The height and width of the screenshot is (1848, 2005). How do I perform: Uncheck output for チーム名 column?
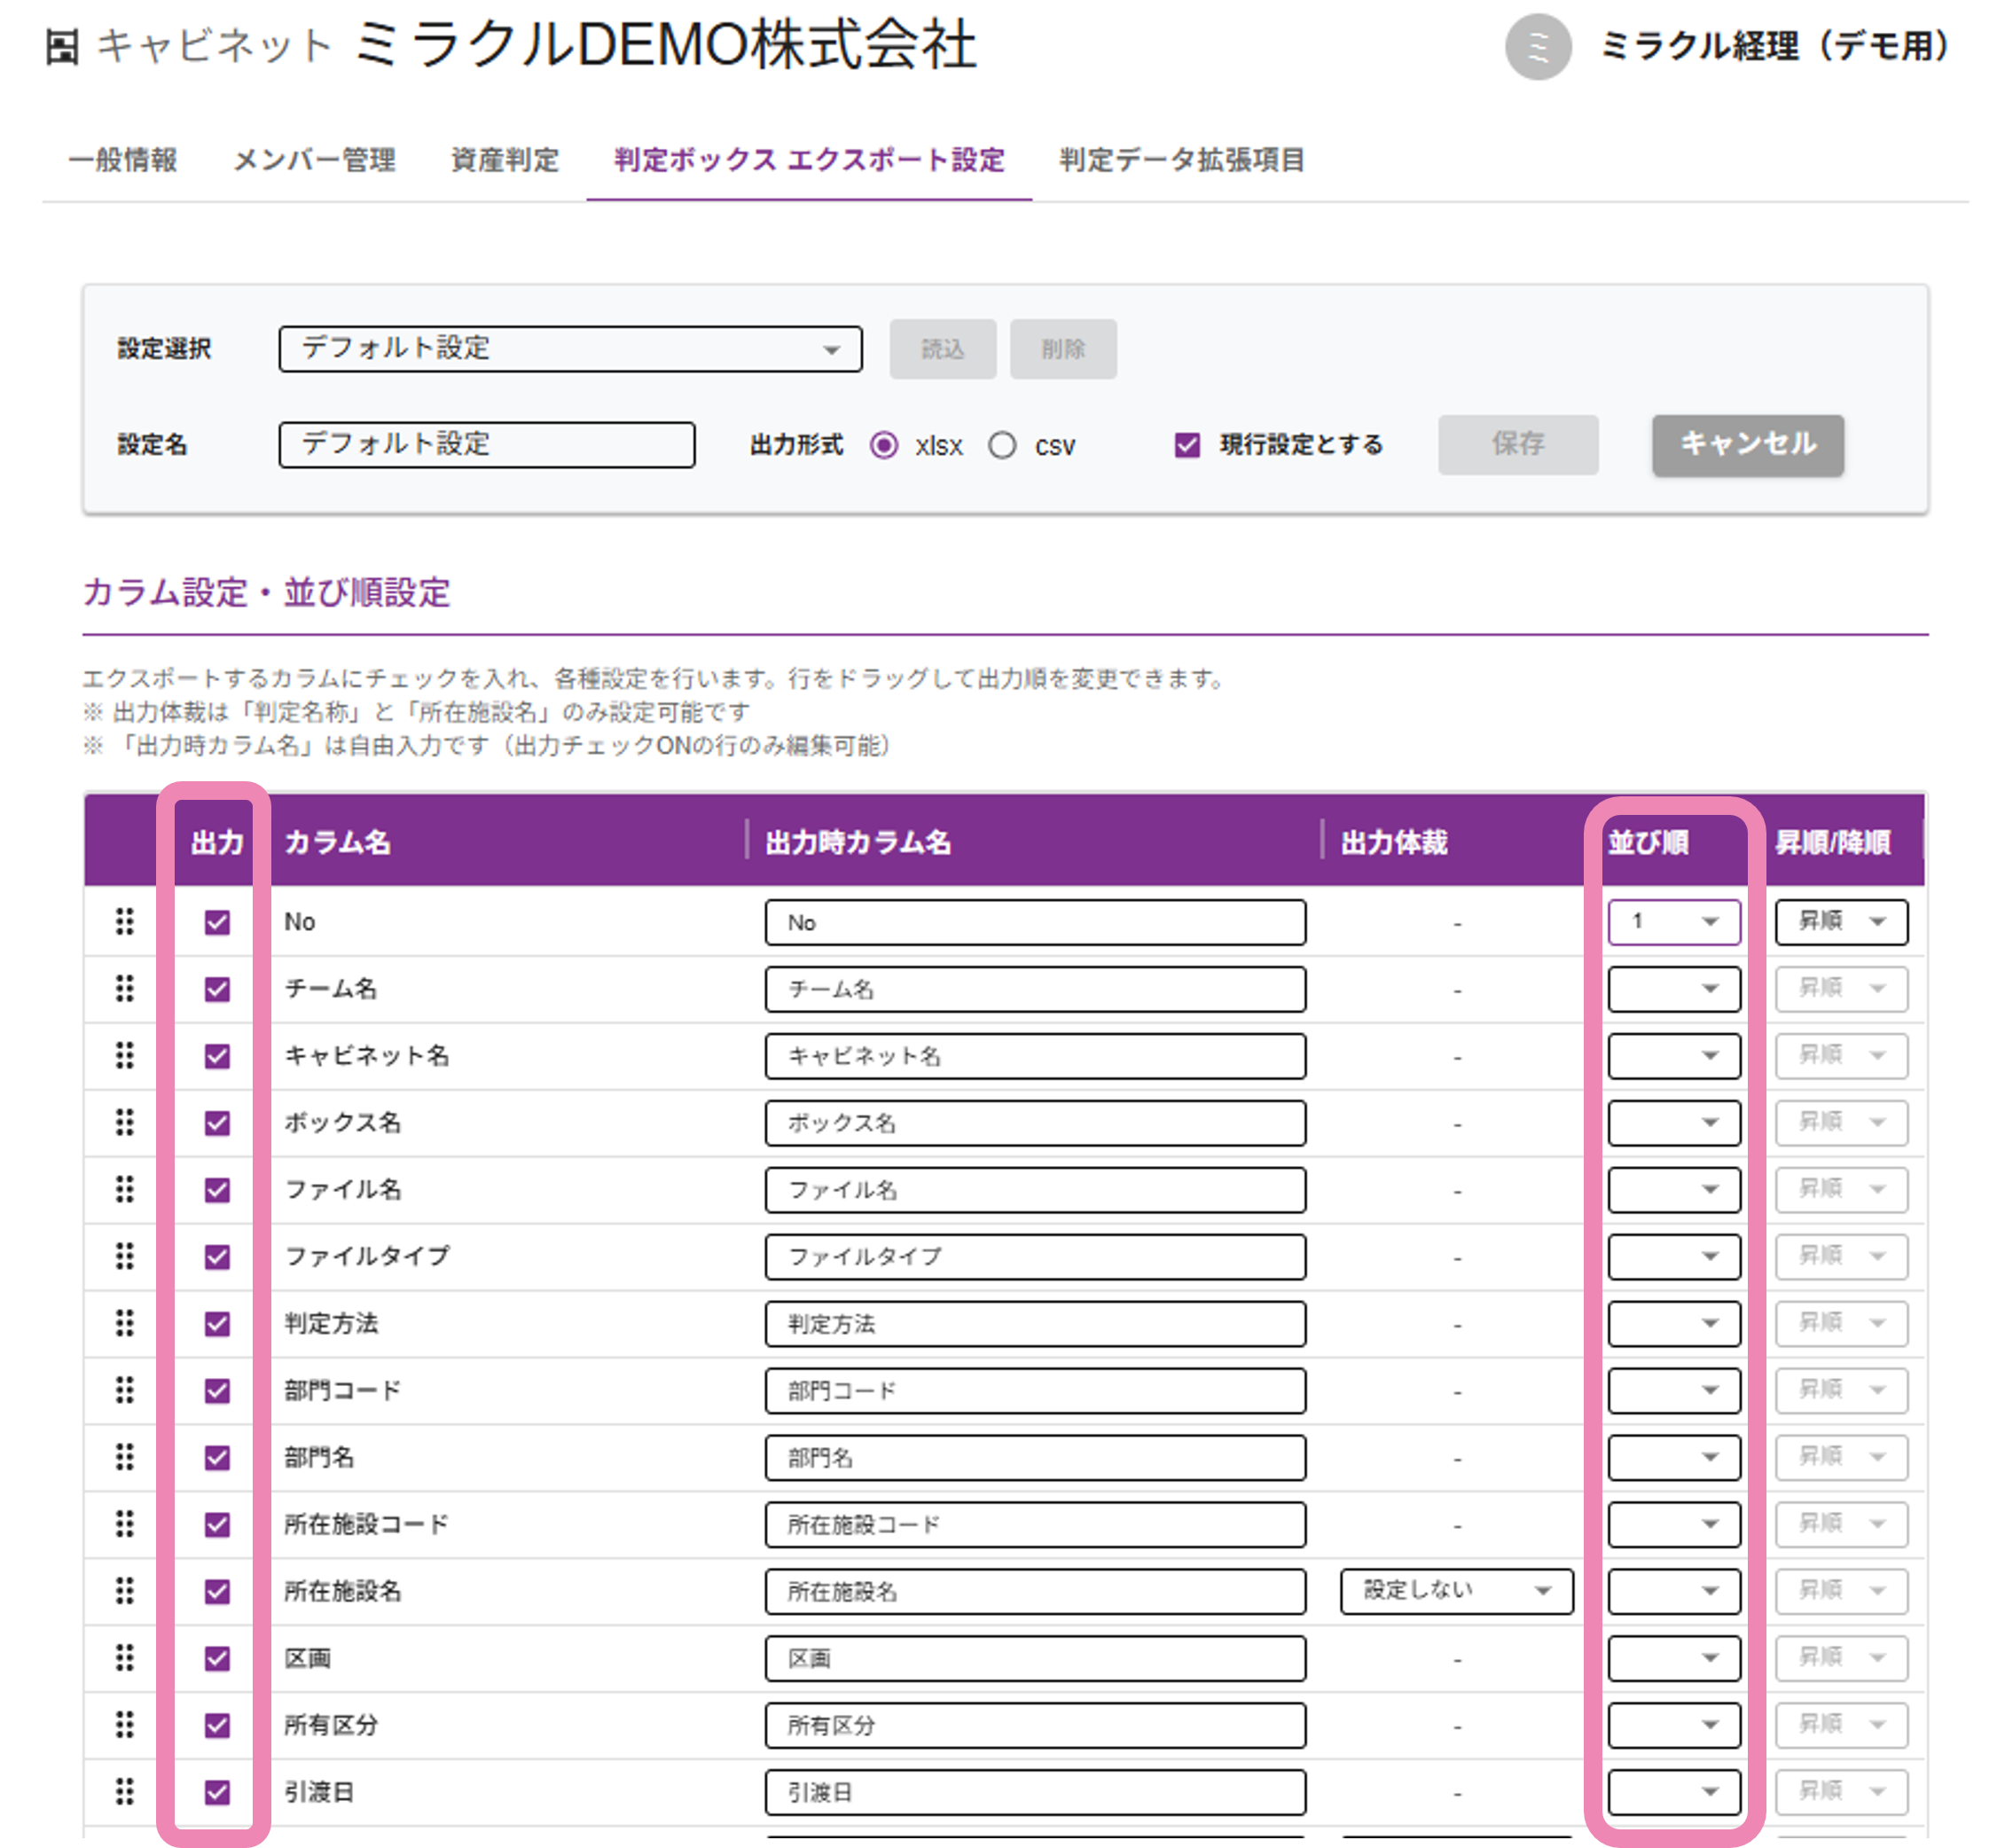(x=217, y=989)
